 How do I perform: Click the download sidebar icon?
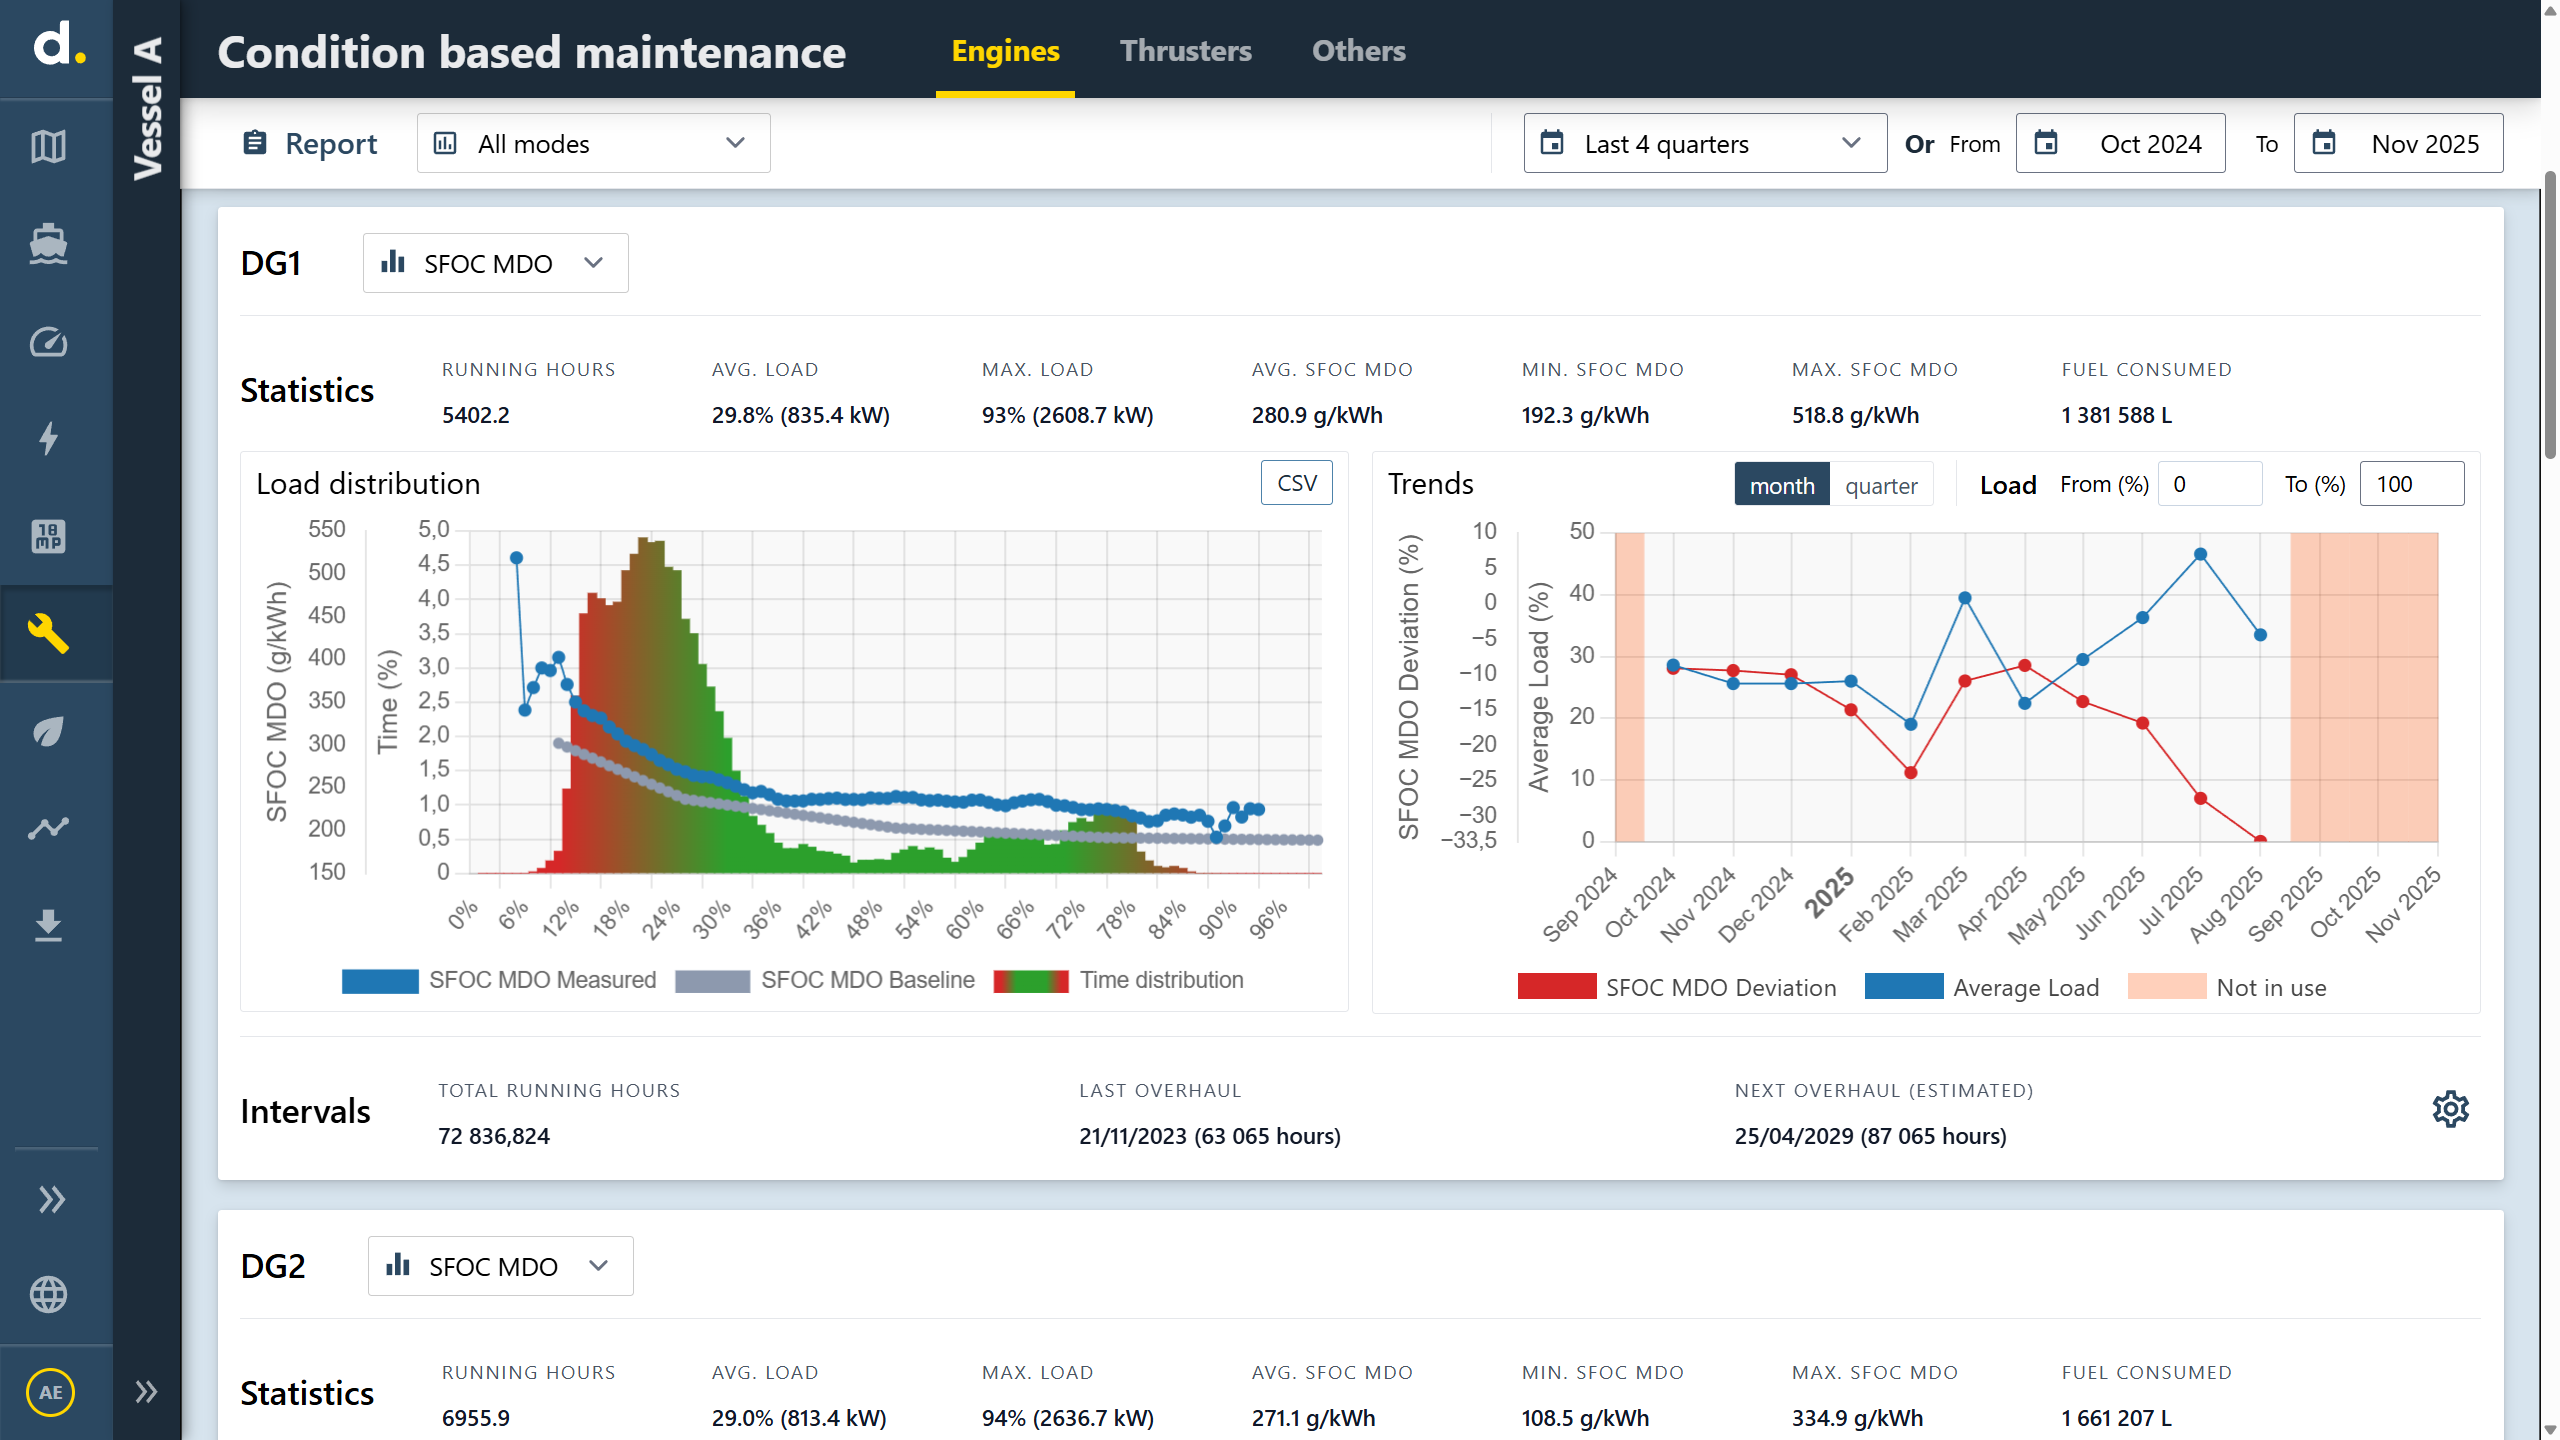(x=48, y=926)
